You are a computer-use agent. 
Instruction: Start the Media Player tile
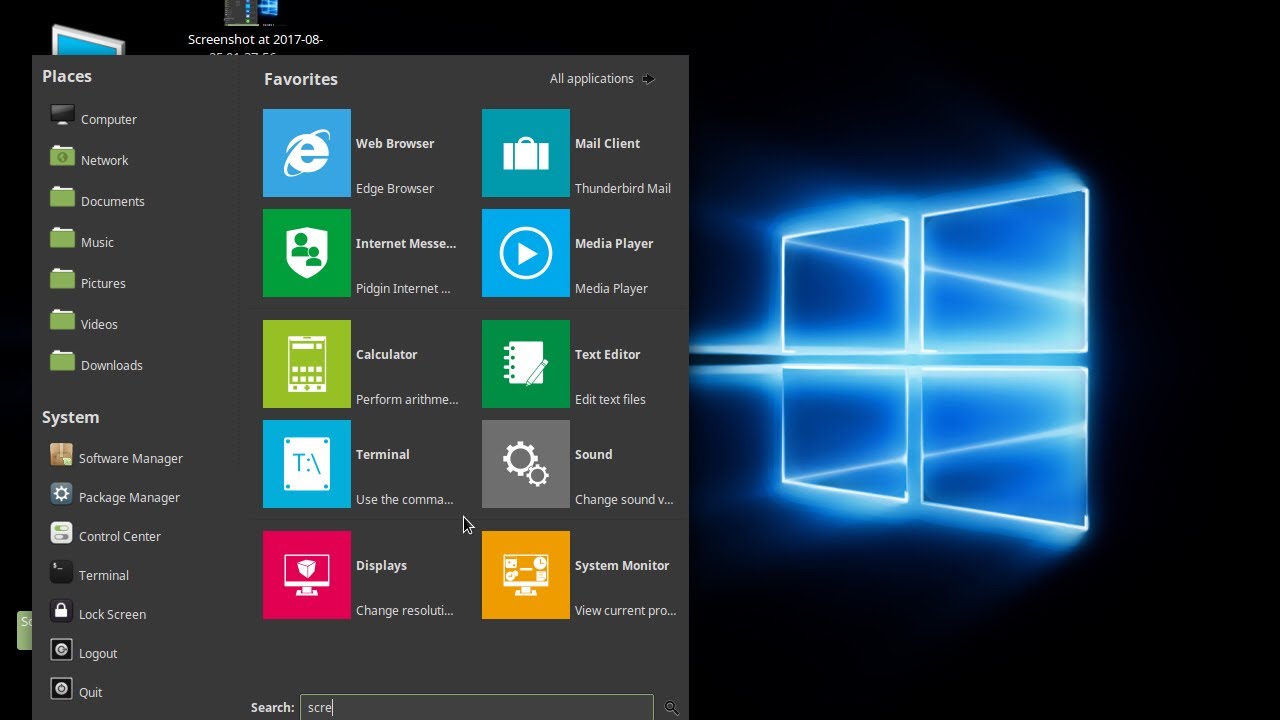(526, 253)
